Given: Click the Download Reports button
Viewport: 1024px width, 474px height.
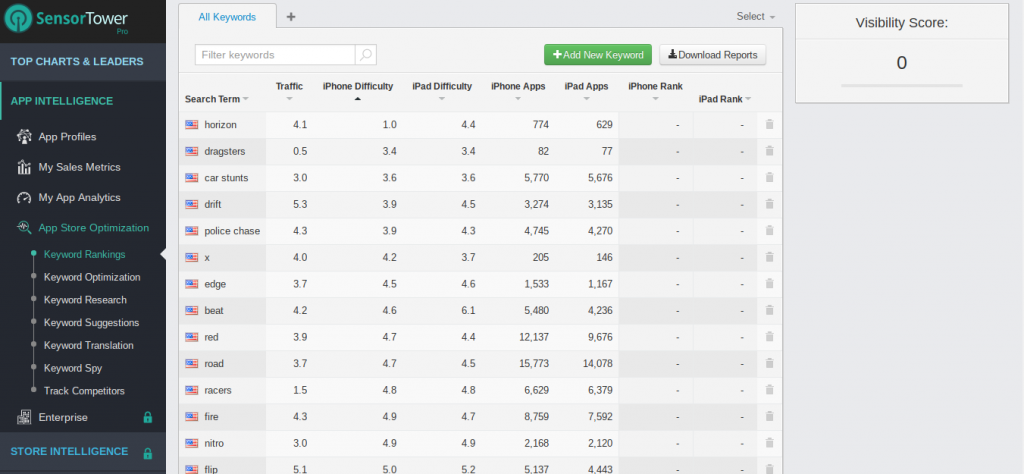Looking at the screenshot, I should (713, 55).
